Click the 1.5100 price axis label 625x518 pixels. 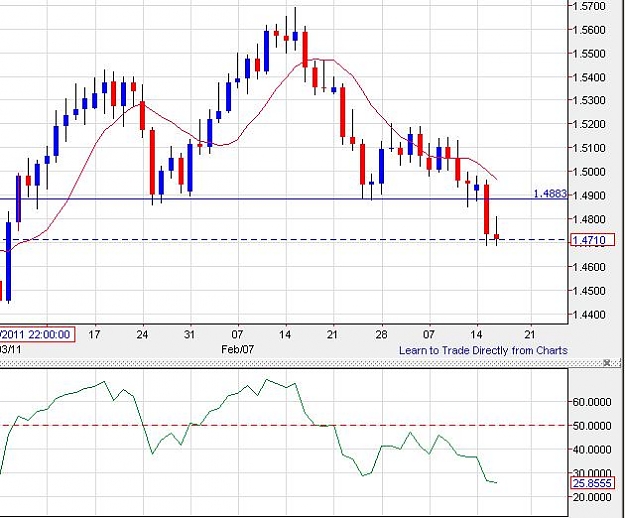pos(589,148)
